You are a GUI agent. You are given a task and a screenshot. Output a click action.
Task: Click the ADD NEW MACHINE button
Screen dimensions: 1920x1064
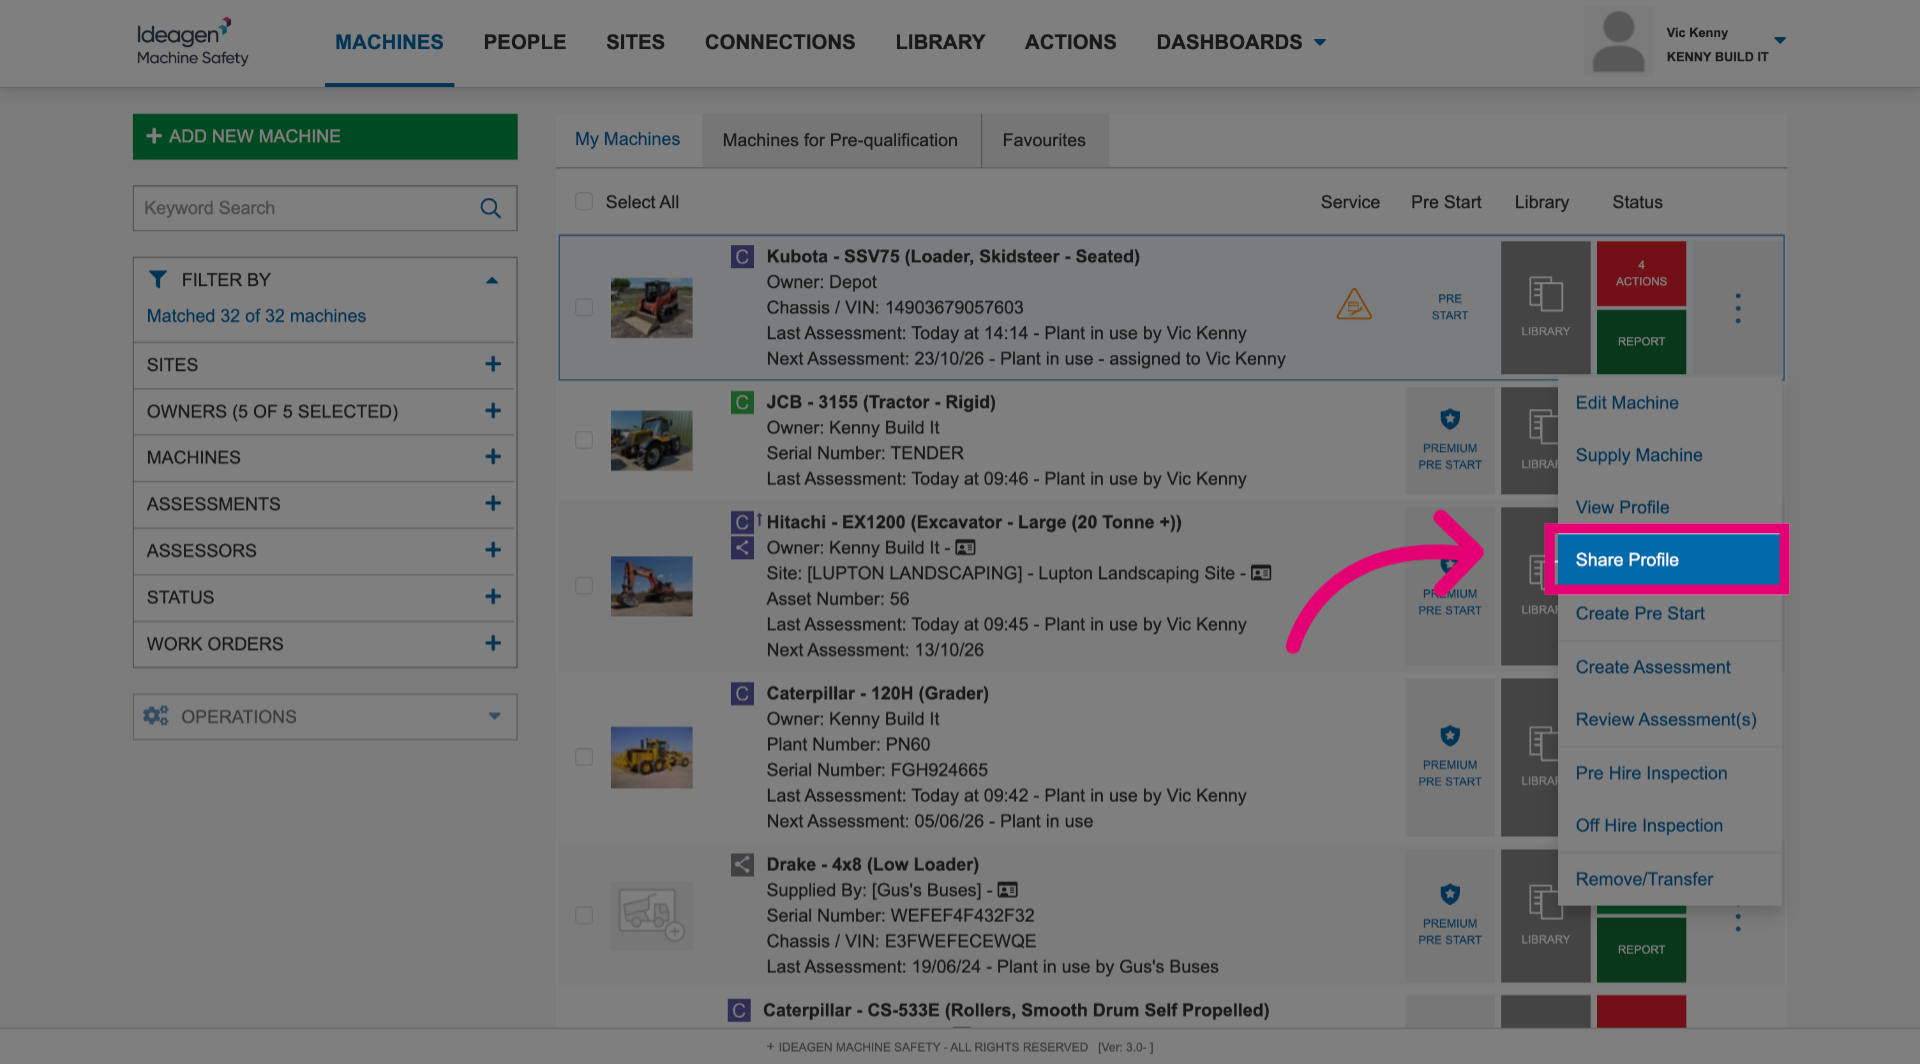point(325,136)
